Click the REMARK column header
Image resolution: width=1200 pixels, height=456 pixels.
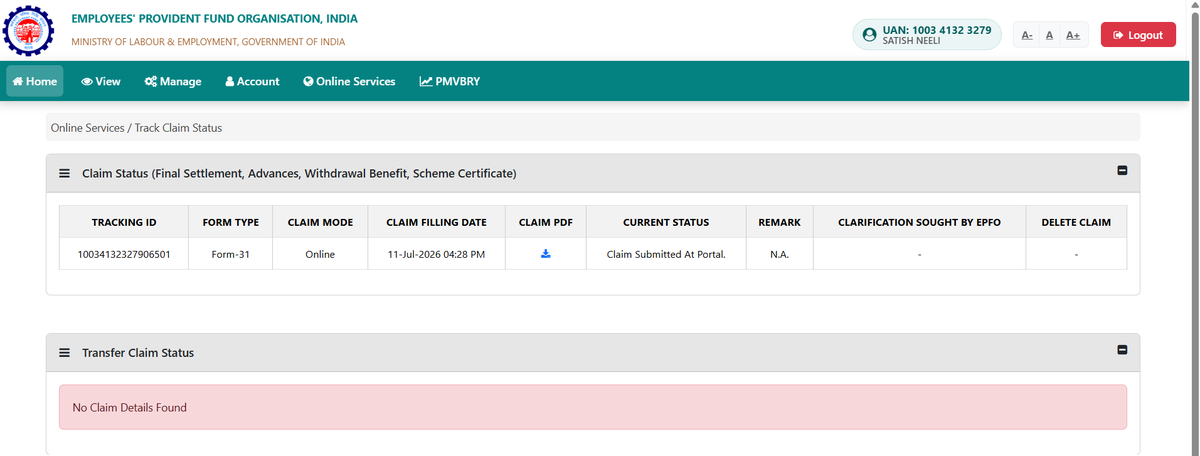click(780, 222)
